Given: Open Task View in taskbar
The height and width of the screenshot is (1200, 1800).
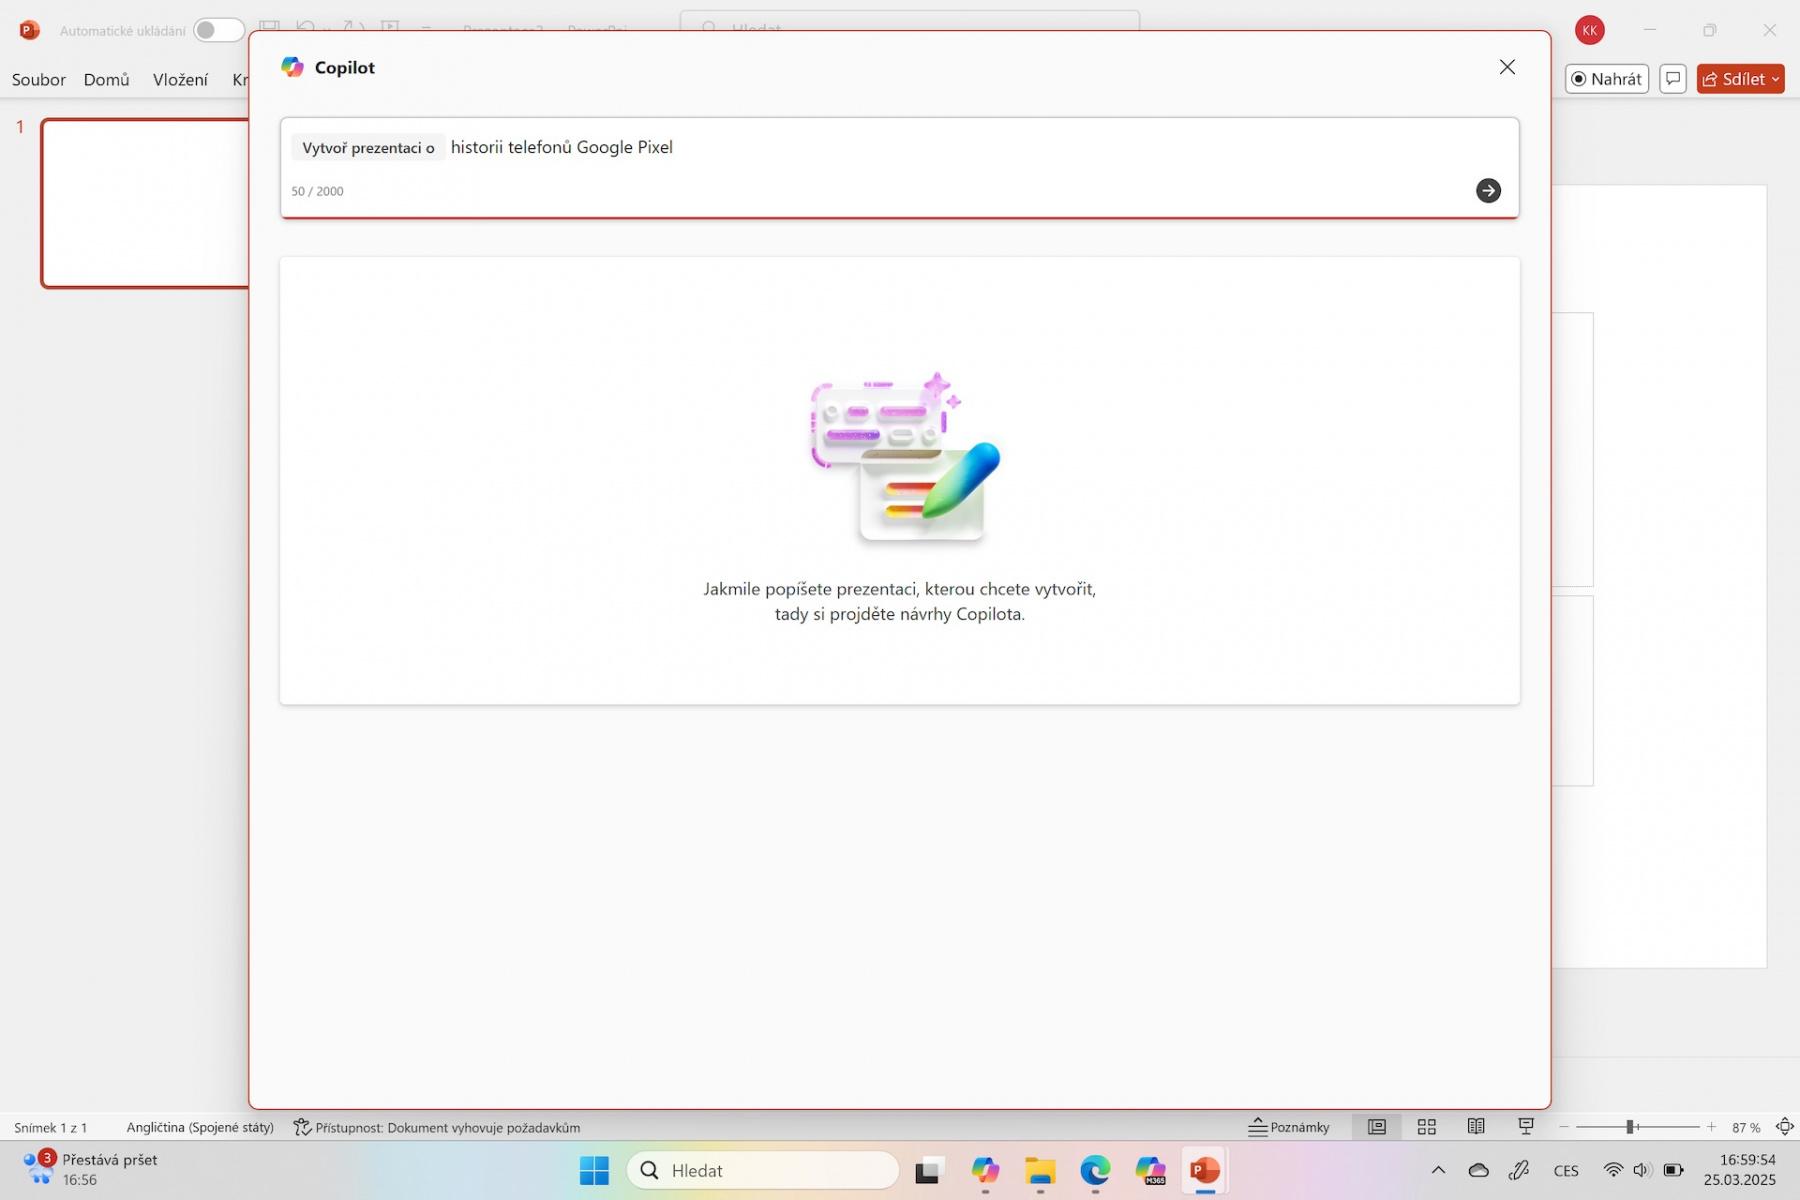Looking at the screenshot, I should pyautogui.click(x=930, y=1170).
